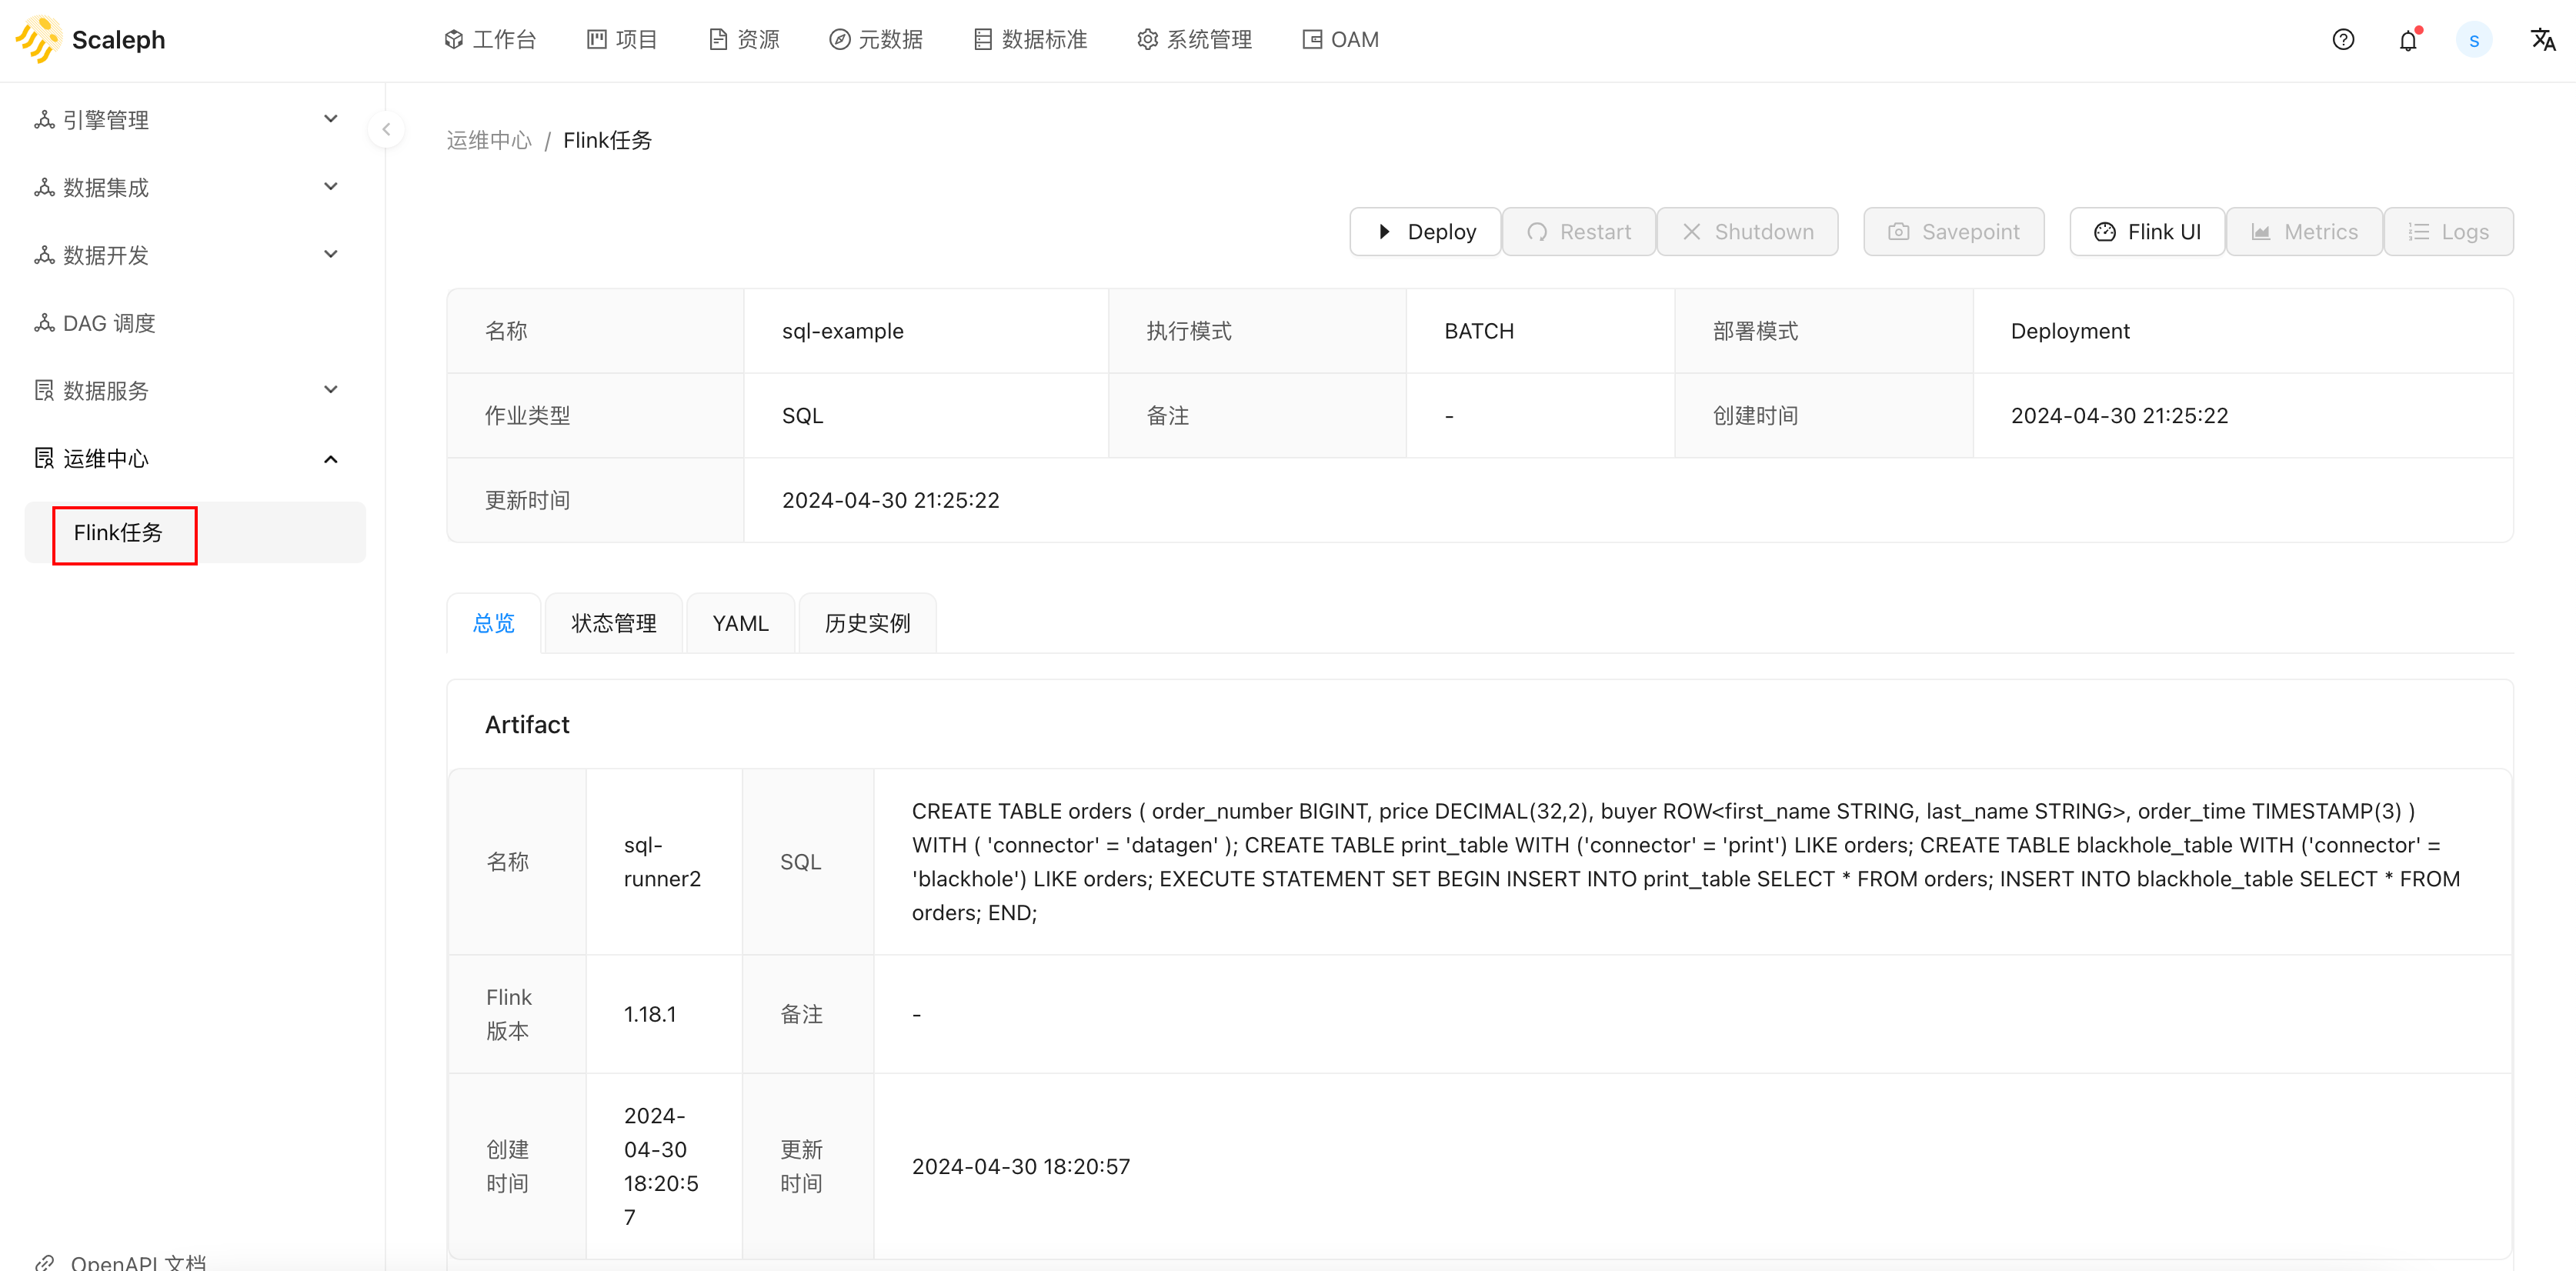Click the 总览 overview tab
2576x1271 pixels.
[493, 621]
